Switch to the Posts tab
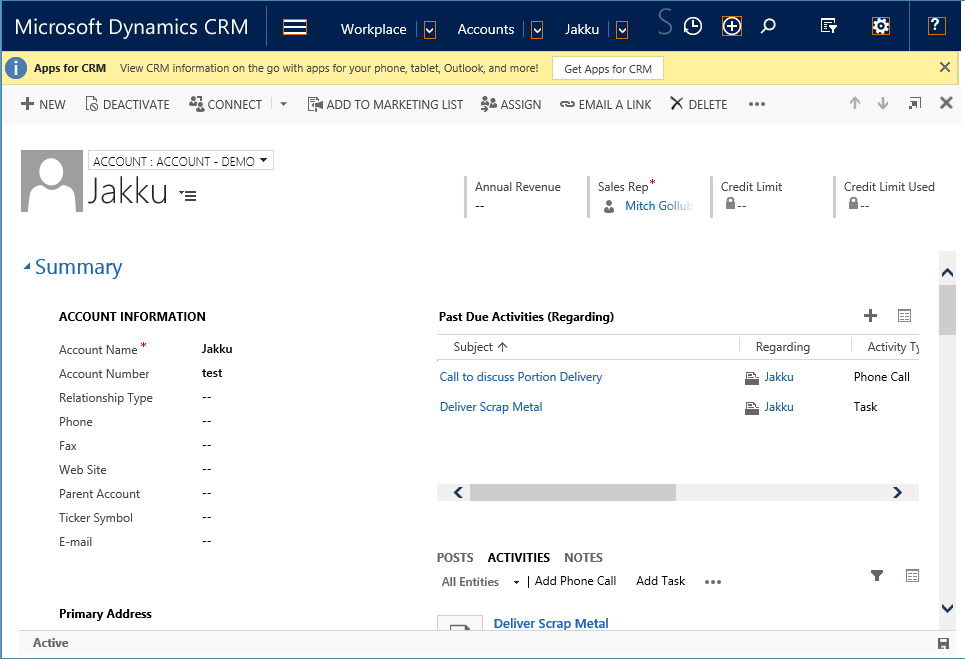This screenshot has height=659, width=965. pyautogui.click(x=455, y=557)
